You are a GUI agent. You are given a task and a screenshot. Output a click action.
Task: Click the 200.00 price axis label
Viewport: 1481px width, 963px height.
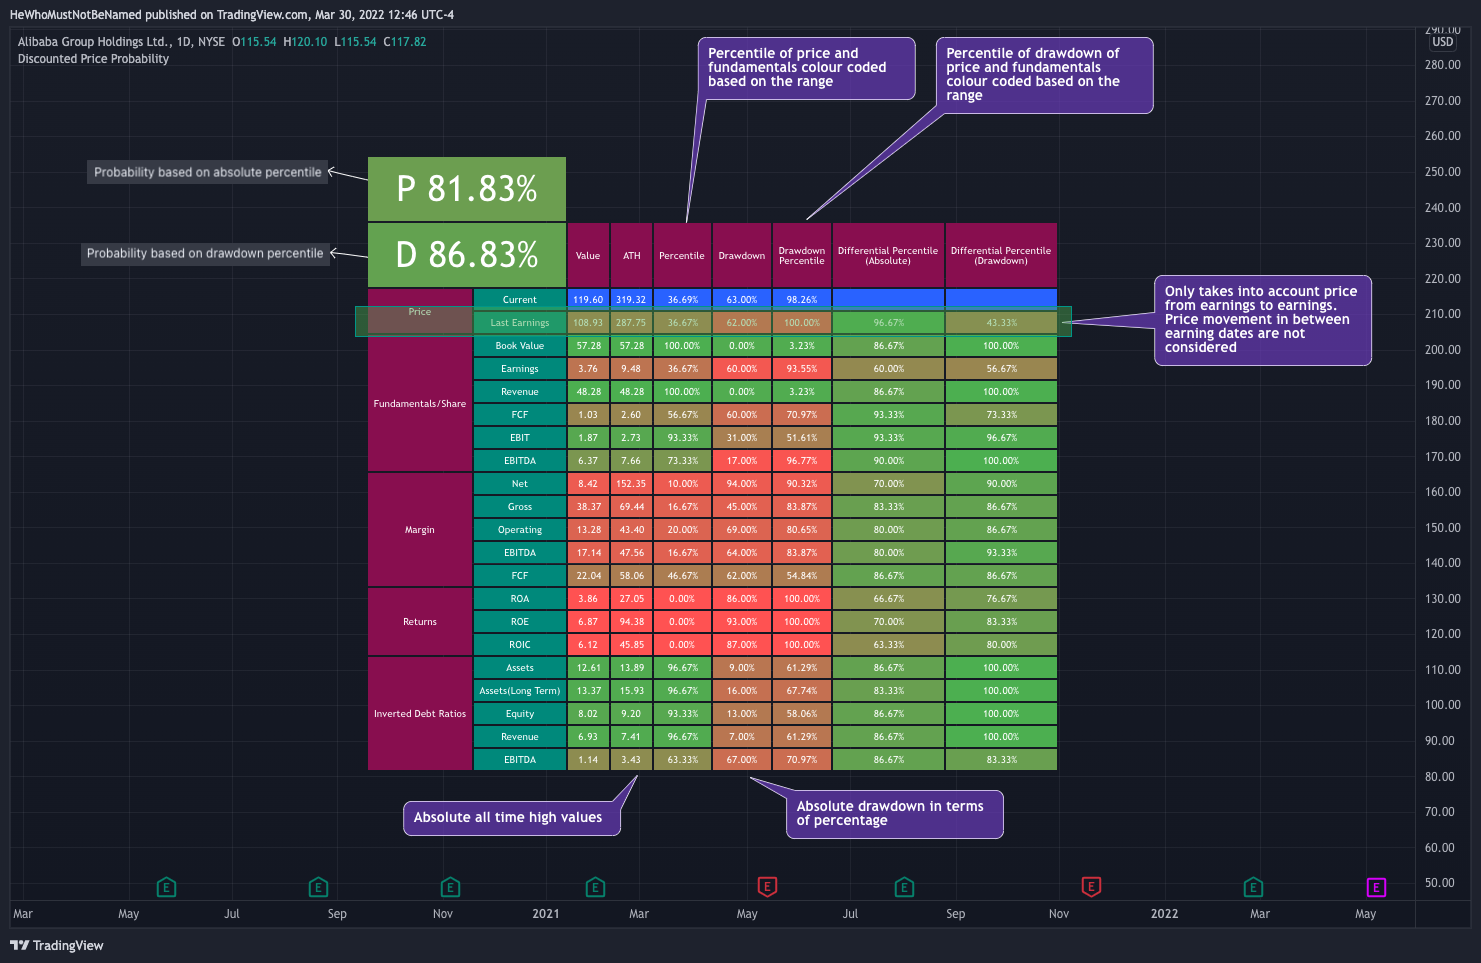coord(1442,350)
